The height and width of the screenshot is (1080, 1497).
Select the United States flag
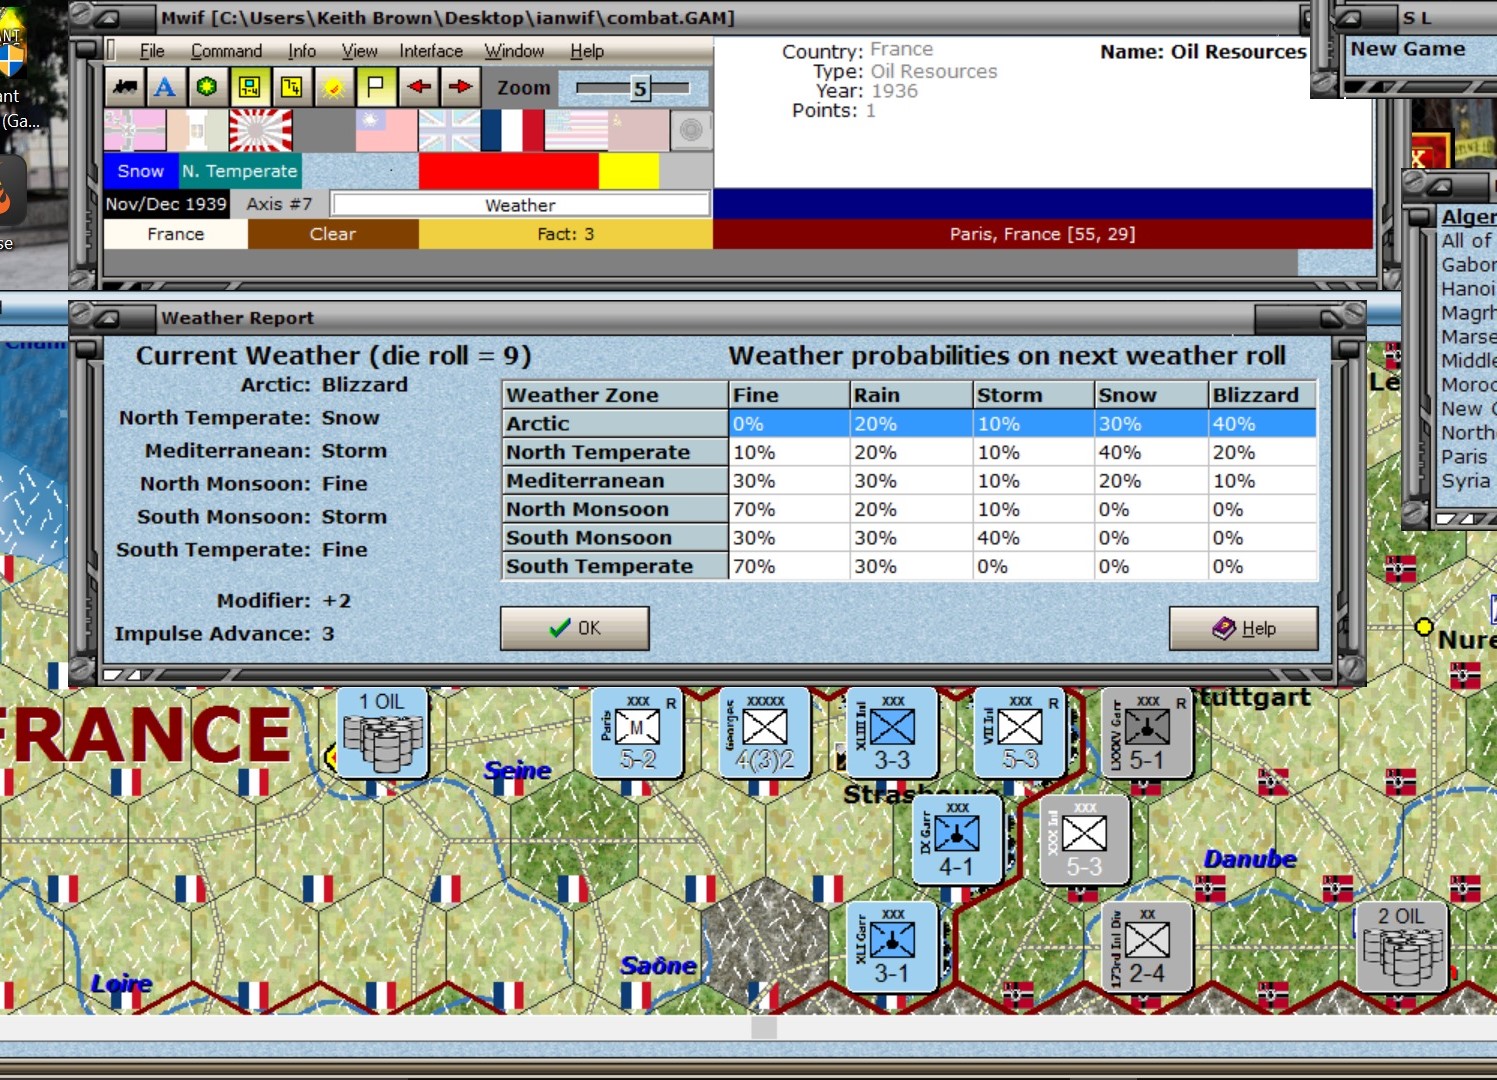tap(575, 131)
